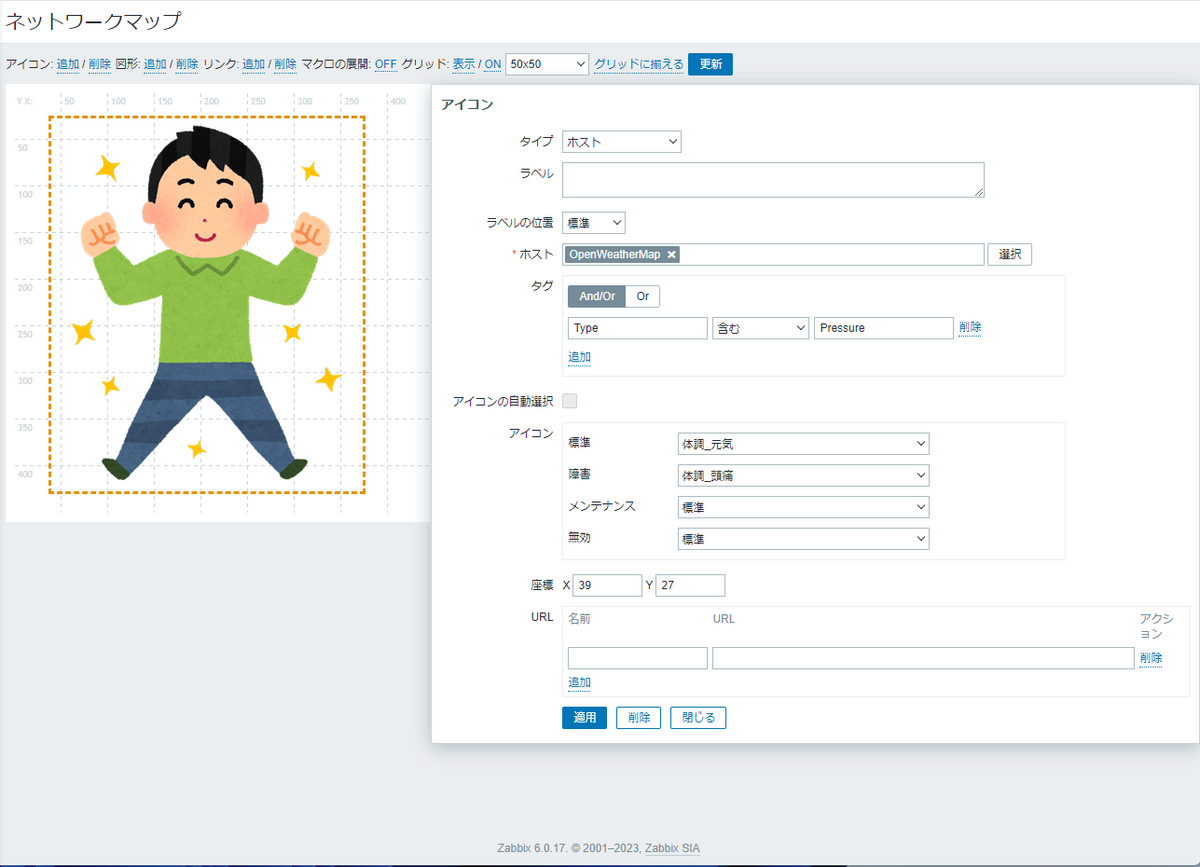Click grid 表示 link
The height and width of the screenshot is (867, 1200).
pos(464,64)
